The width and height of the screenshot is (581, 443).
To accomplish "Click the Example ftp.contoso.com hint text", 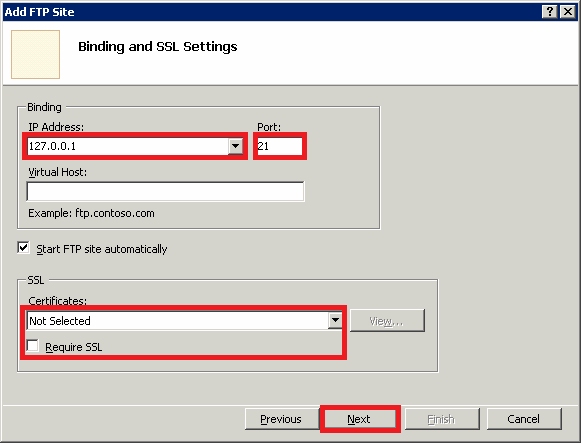I will pos(91,213).
